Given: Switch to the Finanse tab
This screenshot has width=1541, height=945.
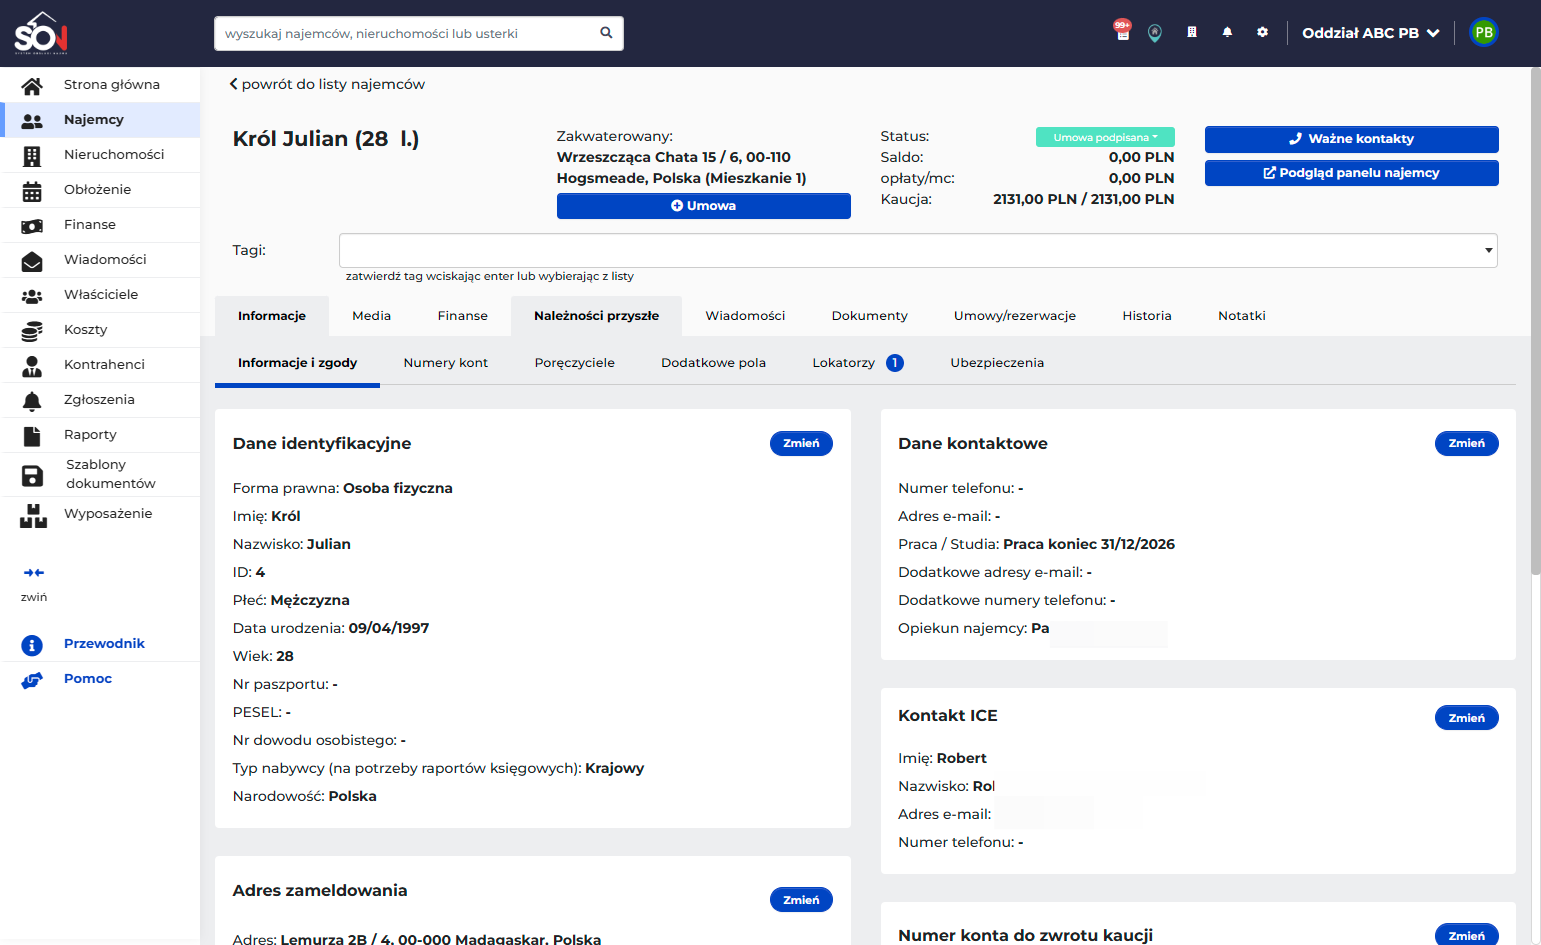Looking at the screenshot, I should [463, 316].
